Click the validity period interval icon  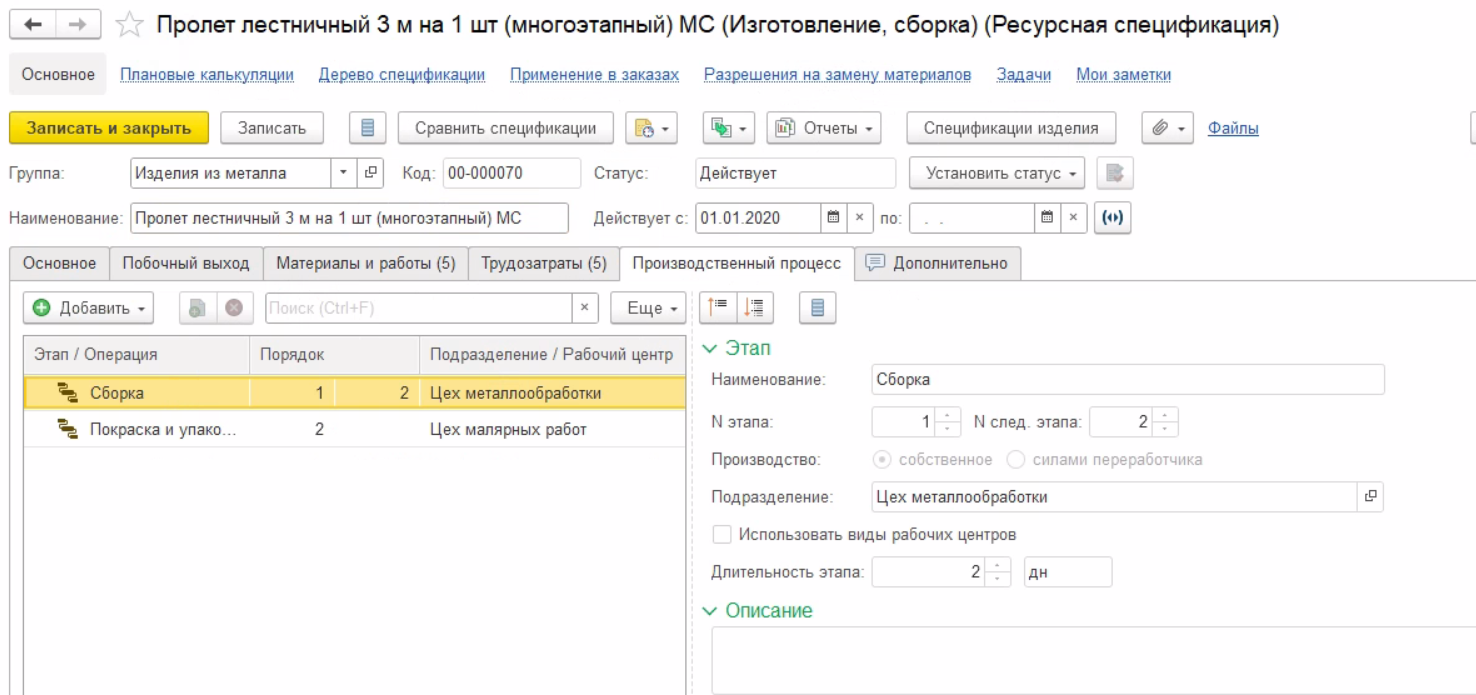tap(1112, 217)
